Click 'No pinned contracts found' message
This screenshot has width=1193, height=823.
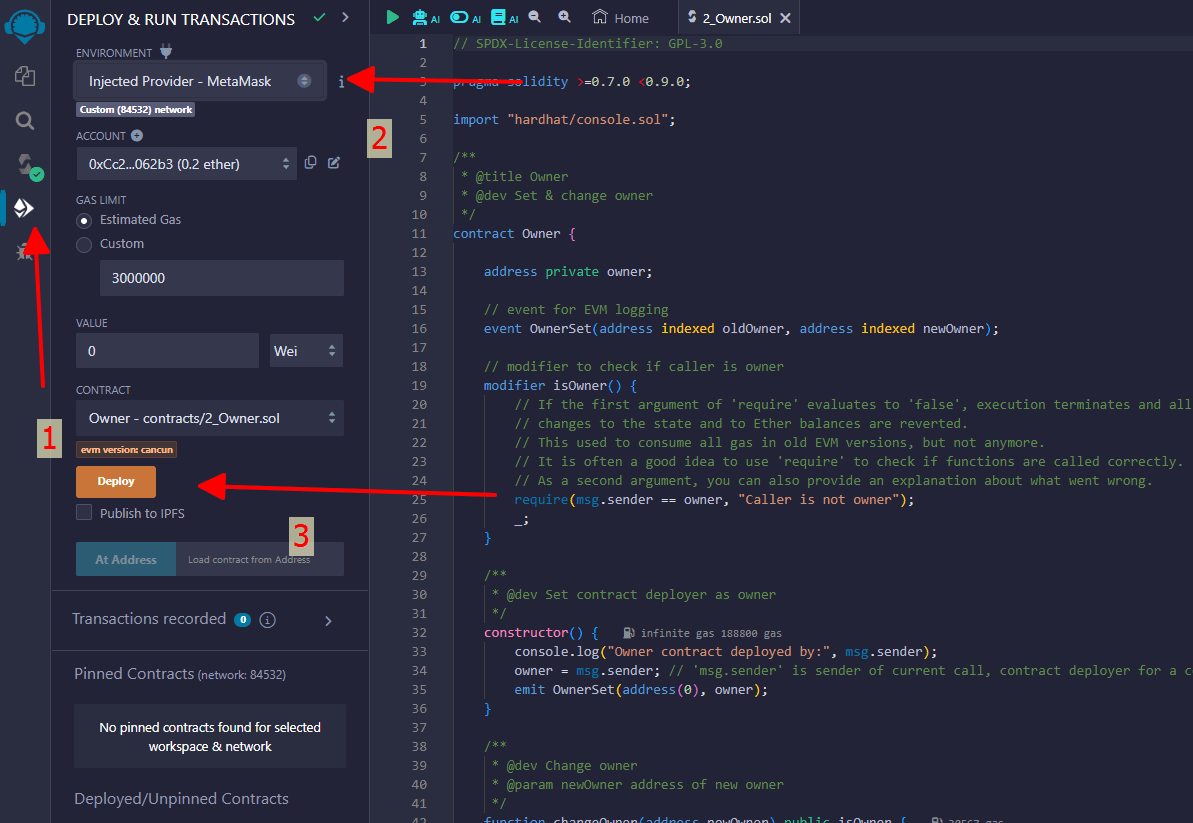[x=210, y=736]
